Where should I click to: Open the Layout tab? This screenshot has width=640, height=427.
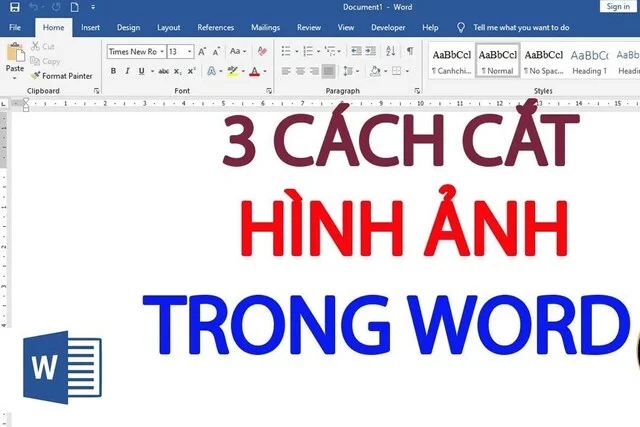point(169,28)
